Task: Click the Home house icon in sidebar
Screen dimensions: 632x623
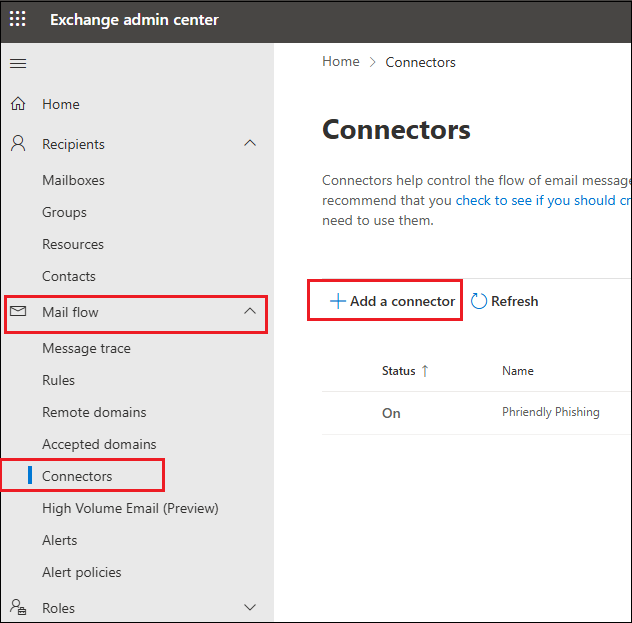Action: pos(18,104)
